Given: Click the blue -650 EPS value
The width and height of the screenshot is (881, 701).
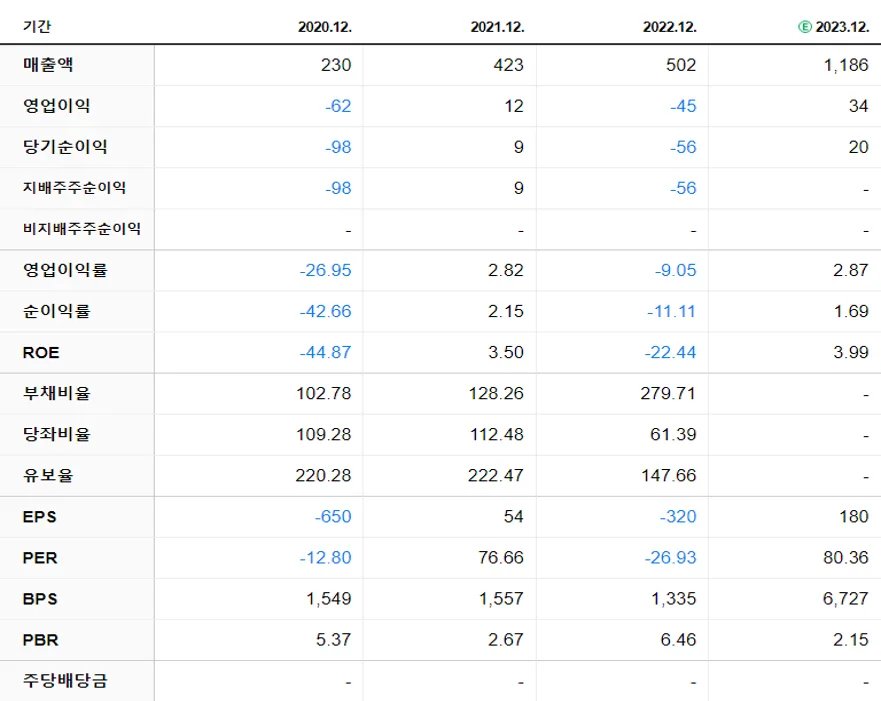Looking at the screenshot, I should click(x=331, y=516).
